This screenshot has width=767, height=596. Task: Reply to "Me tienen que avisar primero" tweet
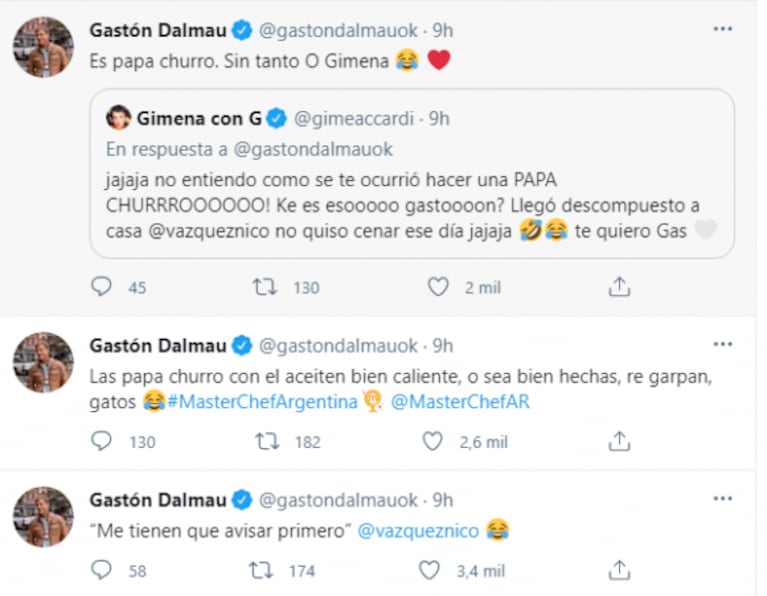point(101,570)
